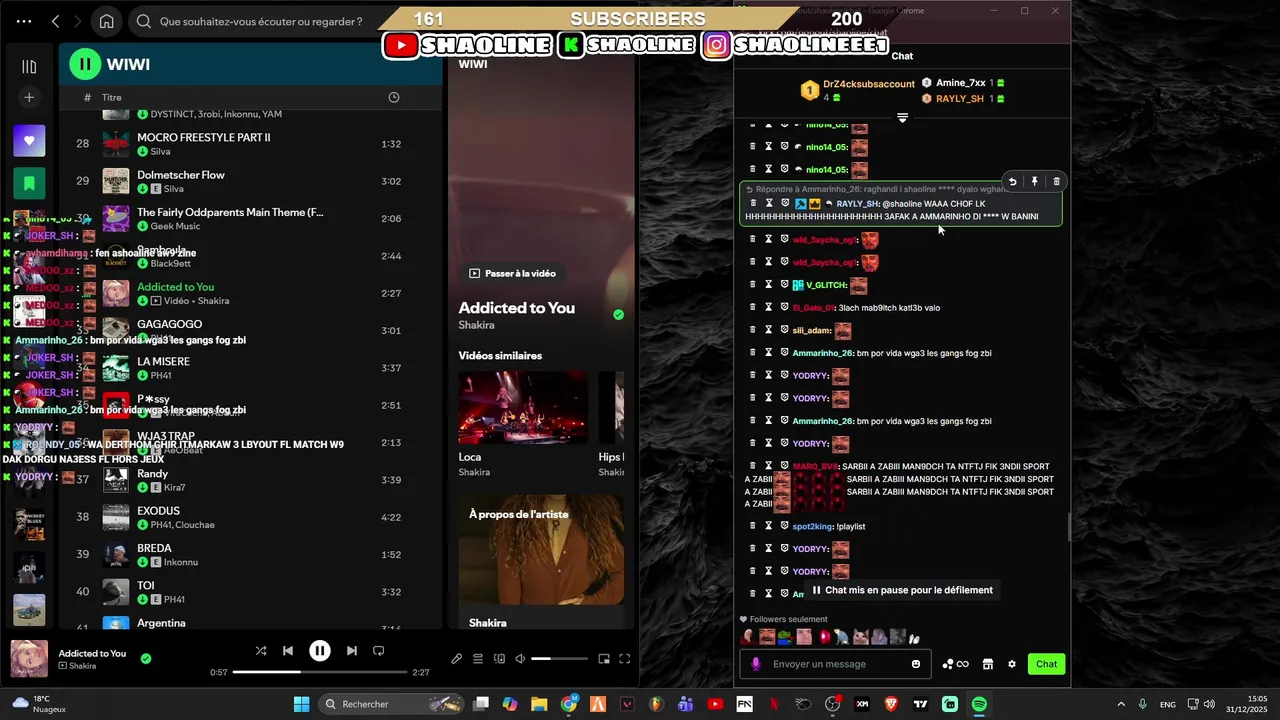Pin the highlighted RAYLY_SH message

click(1034, 181)
